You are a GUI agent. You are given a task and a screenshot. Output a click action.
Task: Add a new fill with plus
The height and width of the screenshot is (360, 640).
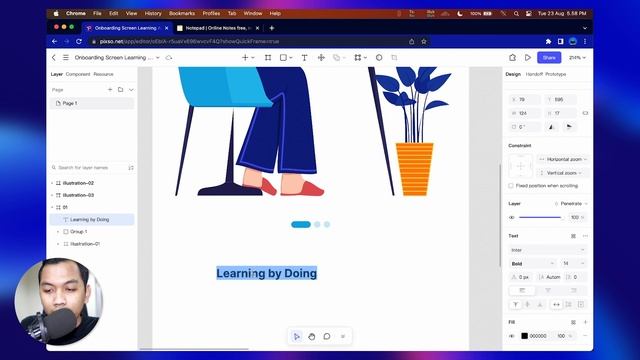(585, 322)
